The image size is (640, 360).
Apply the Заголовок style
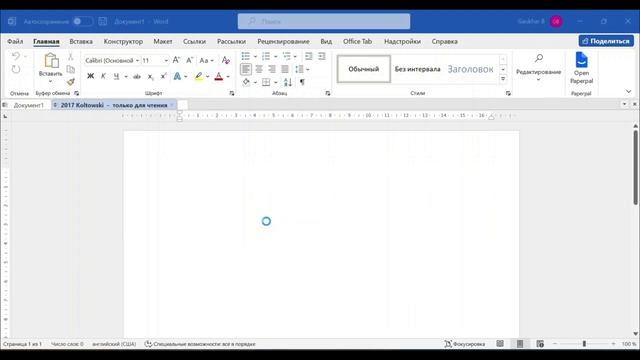point(471,69)
